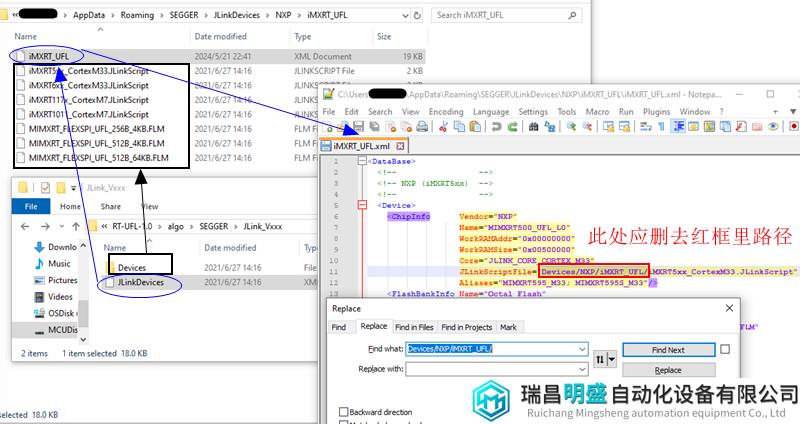Click Refresh button in iMXRT_UFL explorer
The height and width of the screenshot is (424, 800).
click(417, 15)
